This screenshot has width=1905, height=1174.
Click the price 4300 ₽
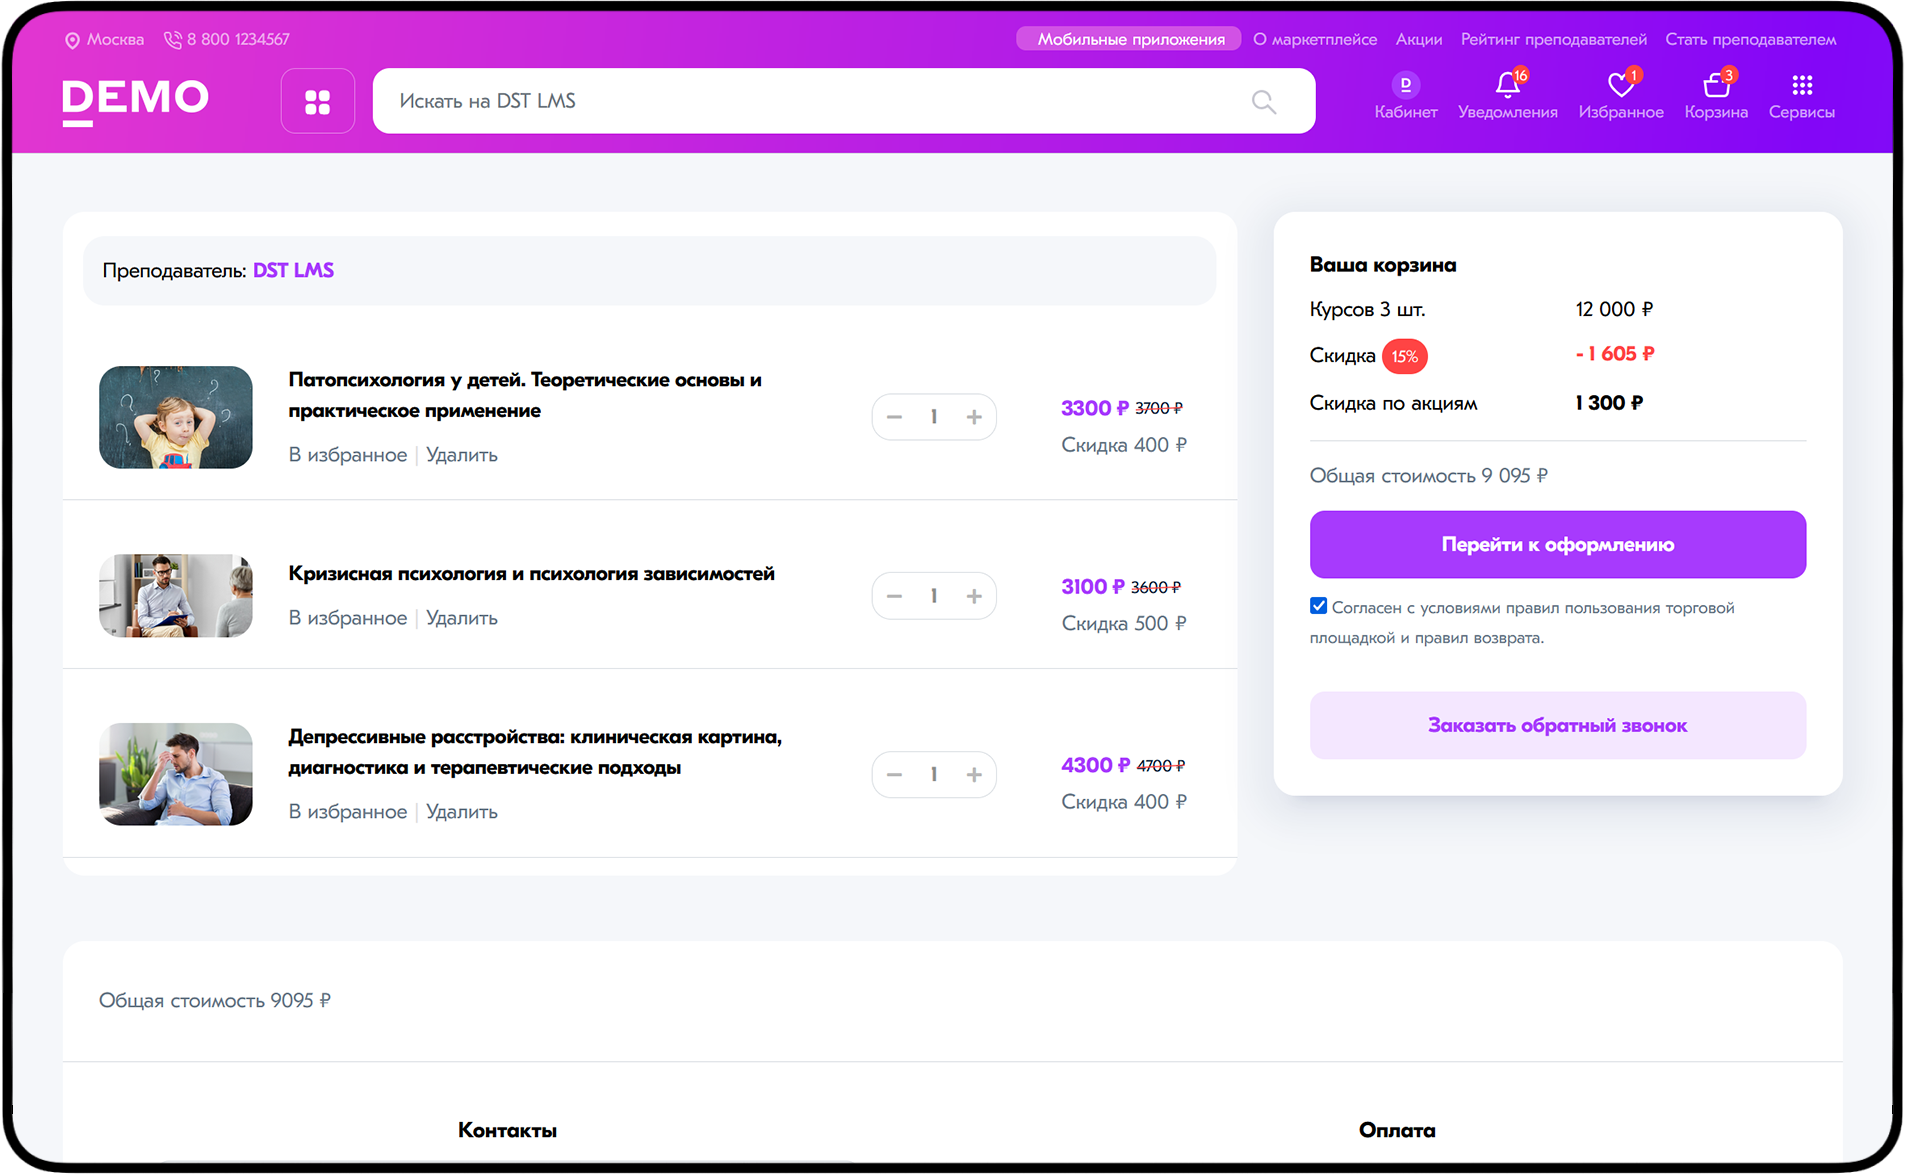tap(1095, 765)
